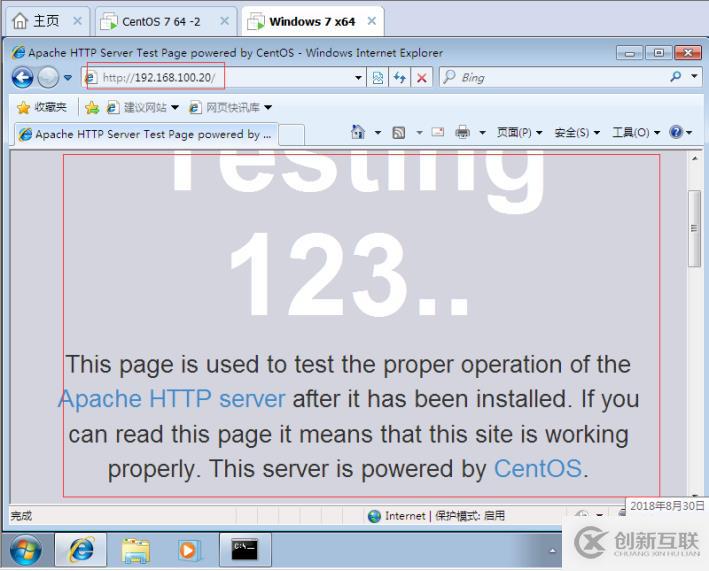The image size is (709, 571).
Task: Click the Read Mail icon
Action: coord(438,132)
